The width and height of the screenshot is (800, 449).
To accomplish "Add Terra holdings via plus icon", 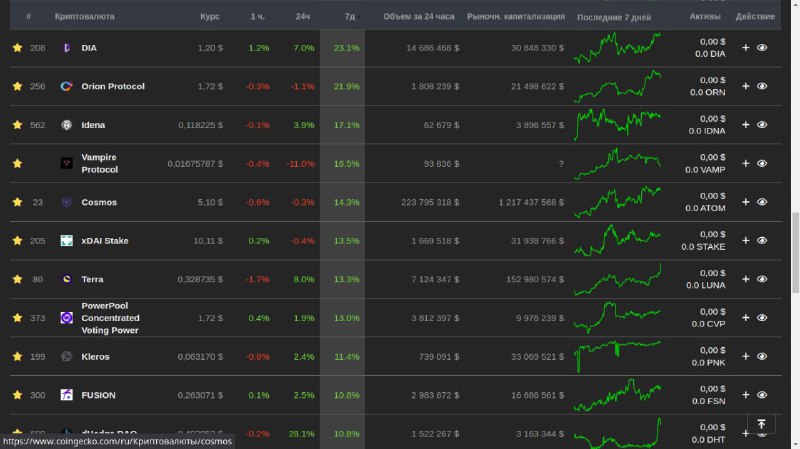I will coord(745,279).
